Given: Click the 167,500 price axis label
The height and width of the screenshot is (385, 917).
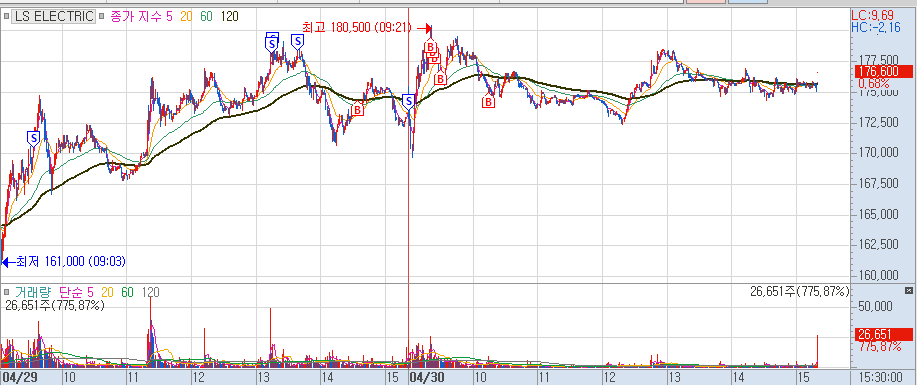Looking at the screenshot, I should (877, 184).
